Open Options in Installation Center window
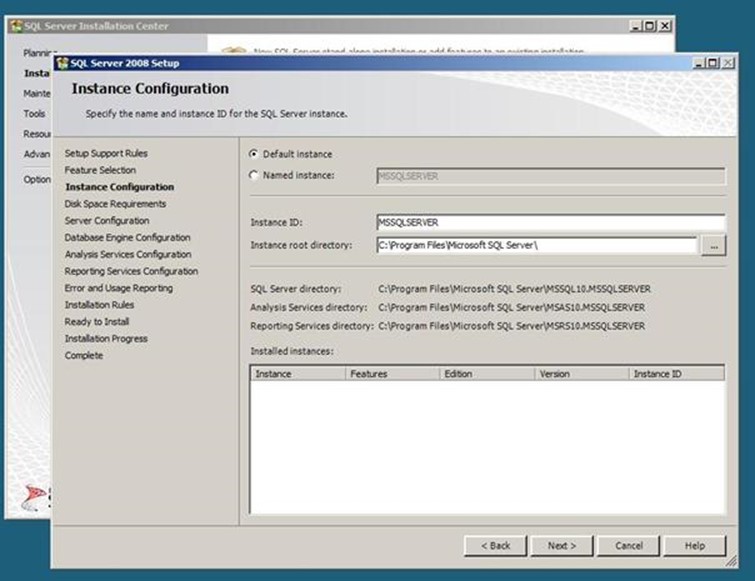 pos(37,179)
